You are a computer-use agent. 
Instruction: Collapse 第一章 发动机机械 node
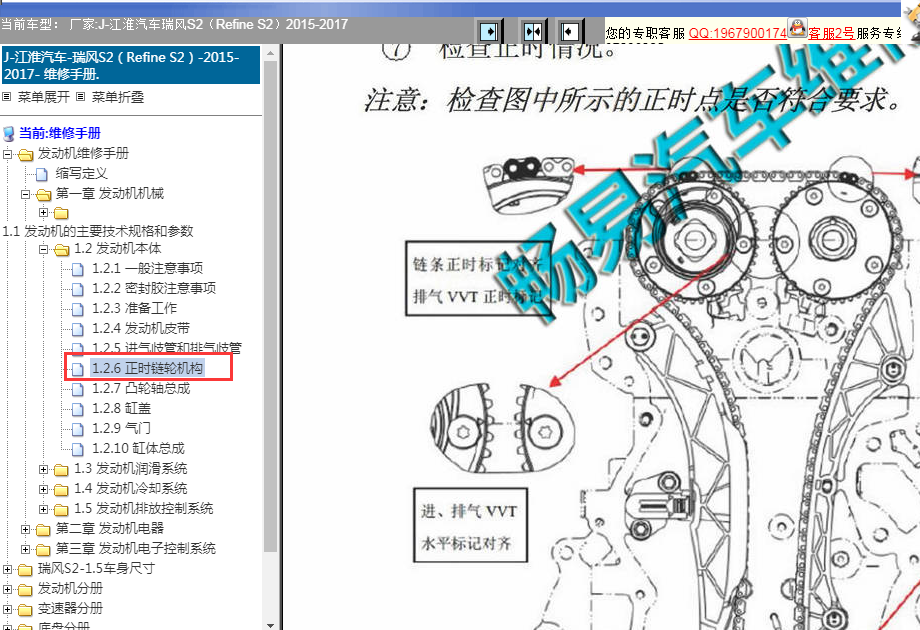click(25, 194)
